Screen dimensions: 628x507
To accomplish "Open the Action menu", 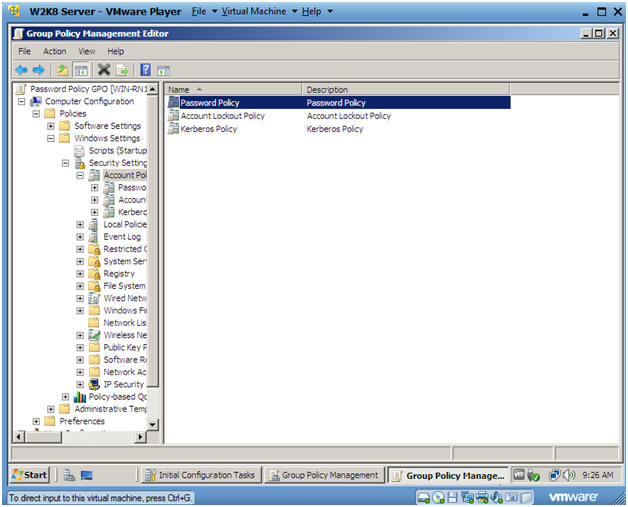I will click(54, 51).
